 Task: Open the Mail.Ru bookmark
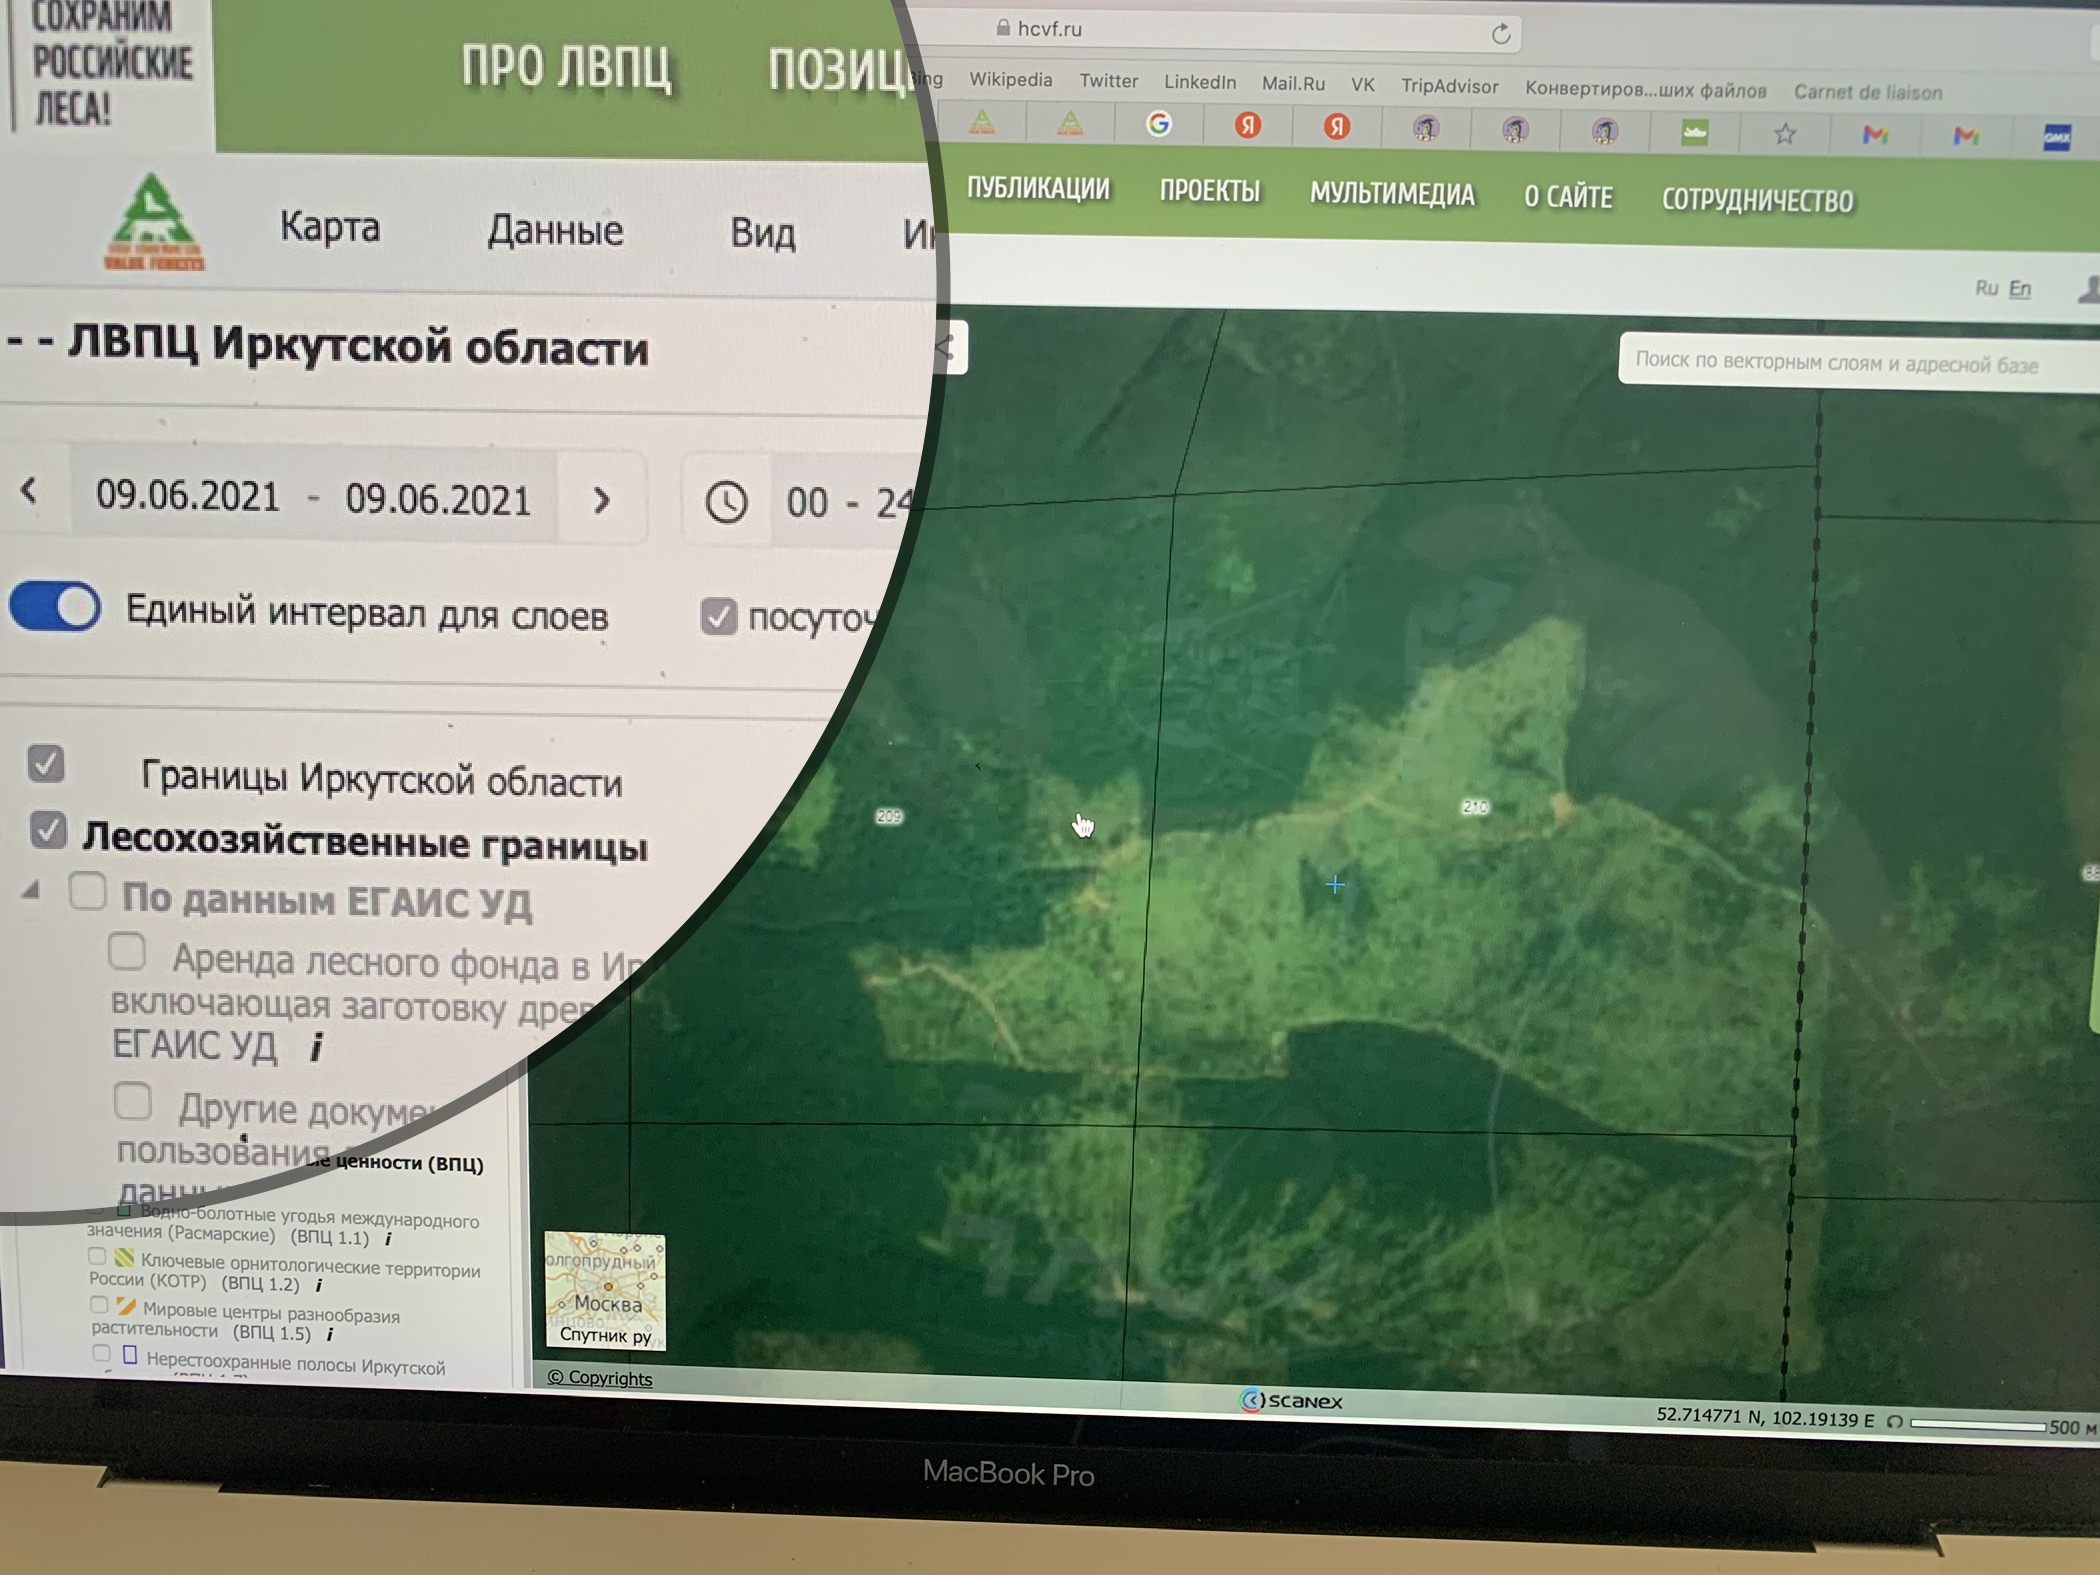[1293, 84]
